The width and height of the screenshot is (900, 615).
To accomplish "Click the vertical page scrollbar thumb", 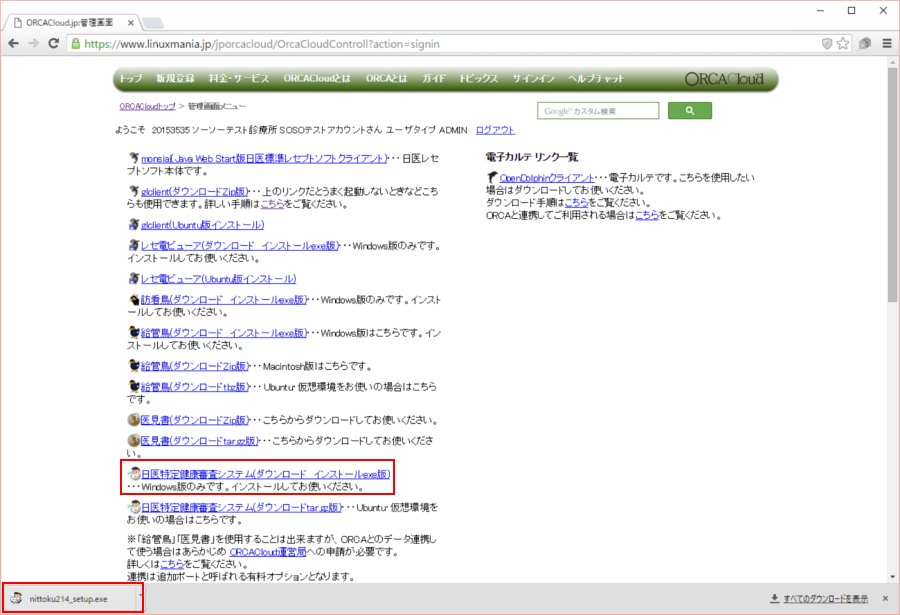I will 890,180.
